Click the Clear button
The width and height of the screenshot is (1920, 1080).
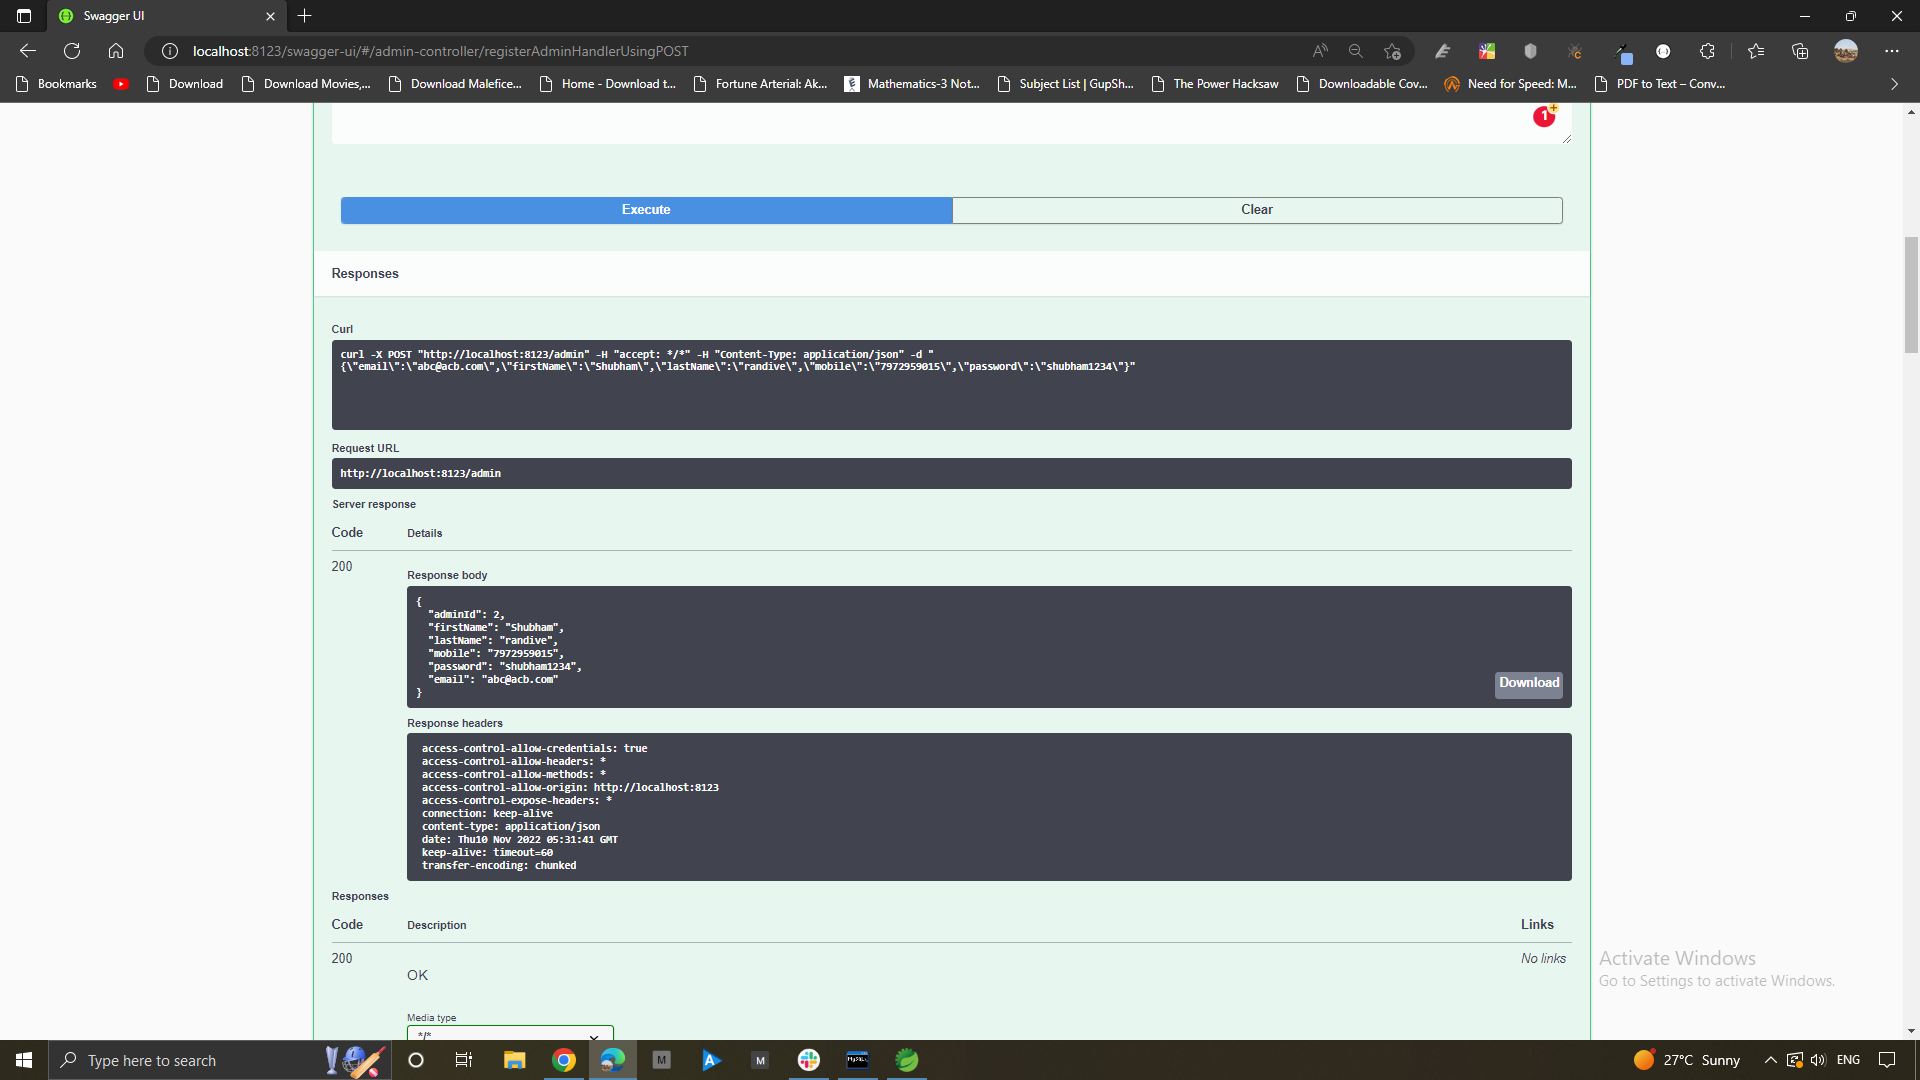coord(1257,210)
